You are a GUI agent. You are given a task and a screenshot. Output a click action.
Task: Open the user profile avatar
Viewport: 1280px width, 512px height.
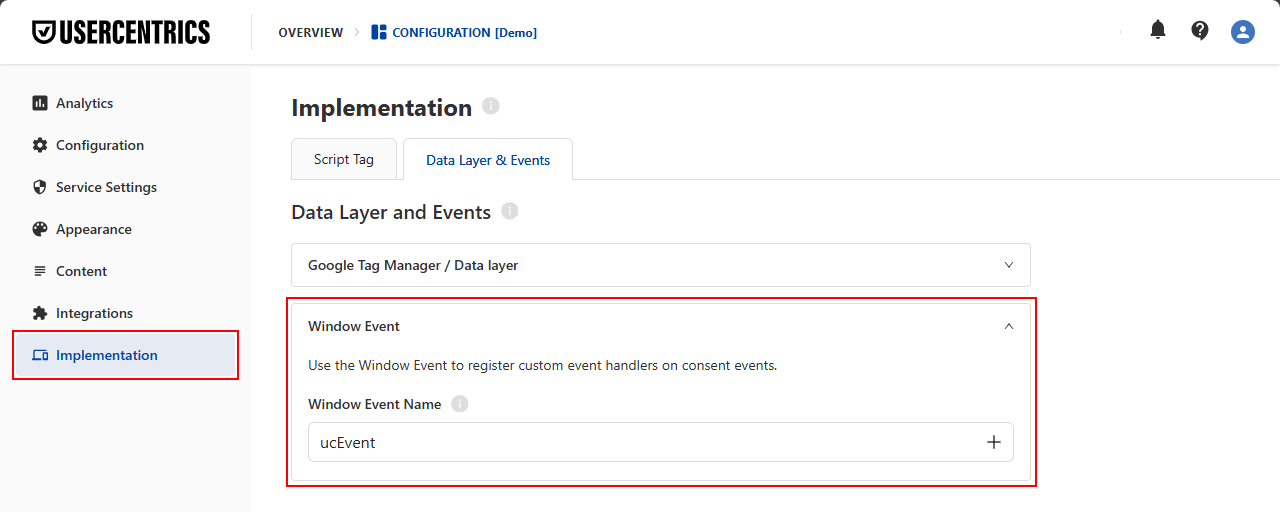(1243, 32)
